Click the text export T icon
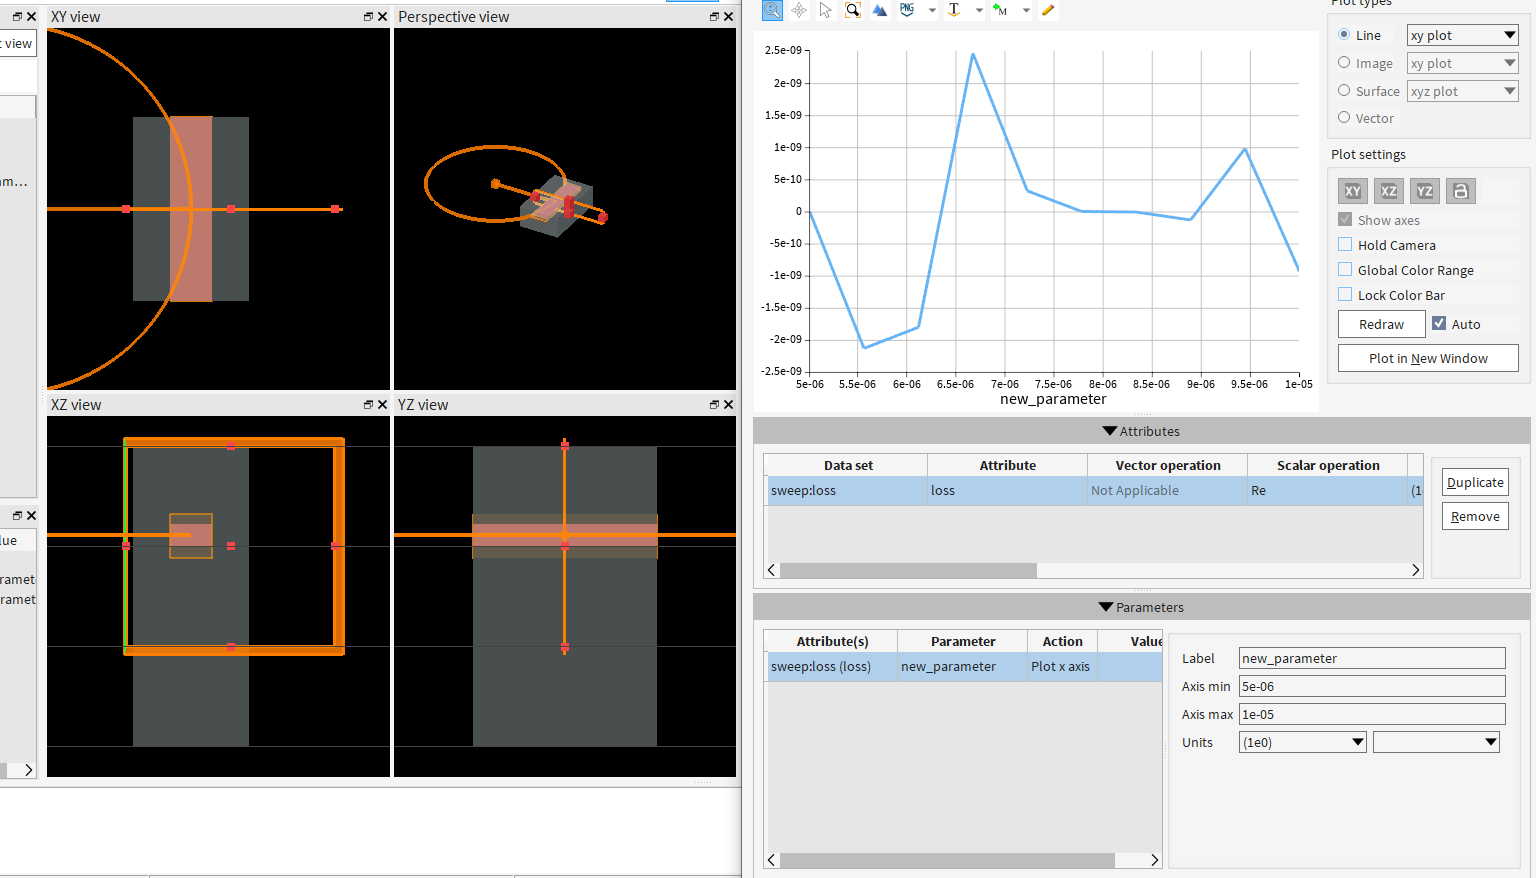1536x878 pixels. coord(954,10)
